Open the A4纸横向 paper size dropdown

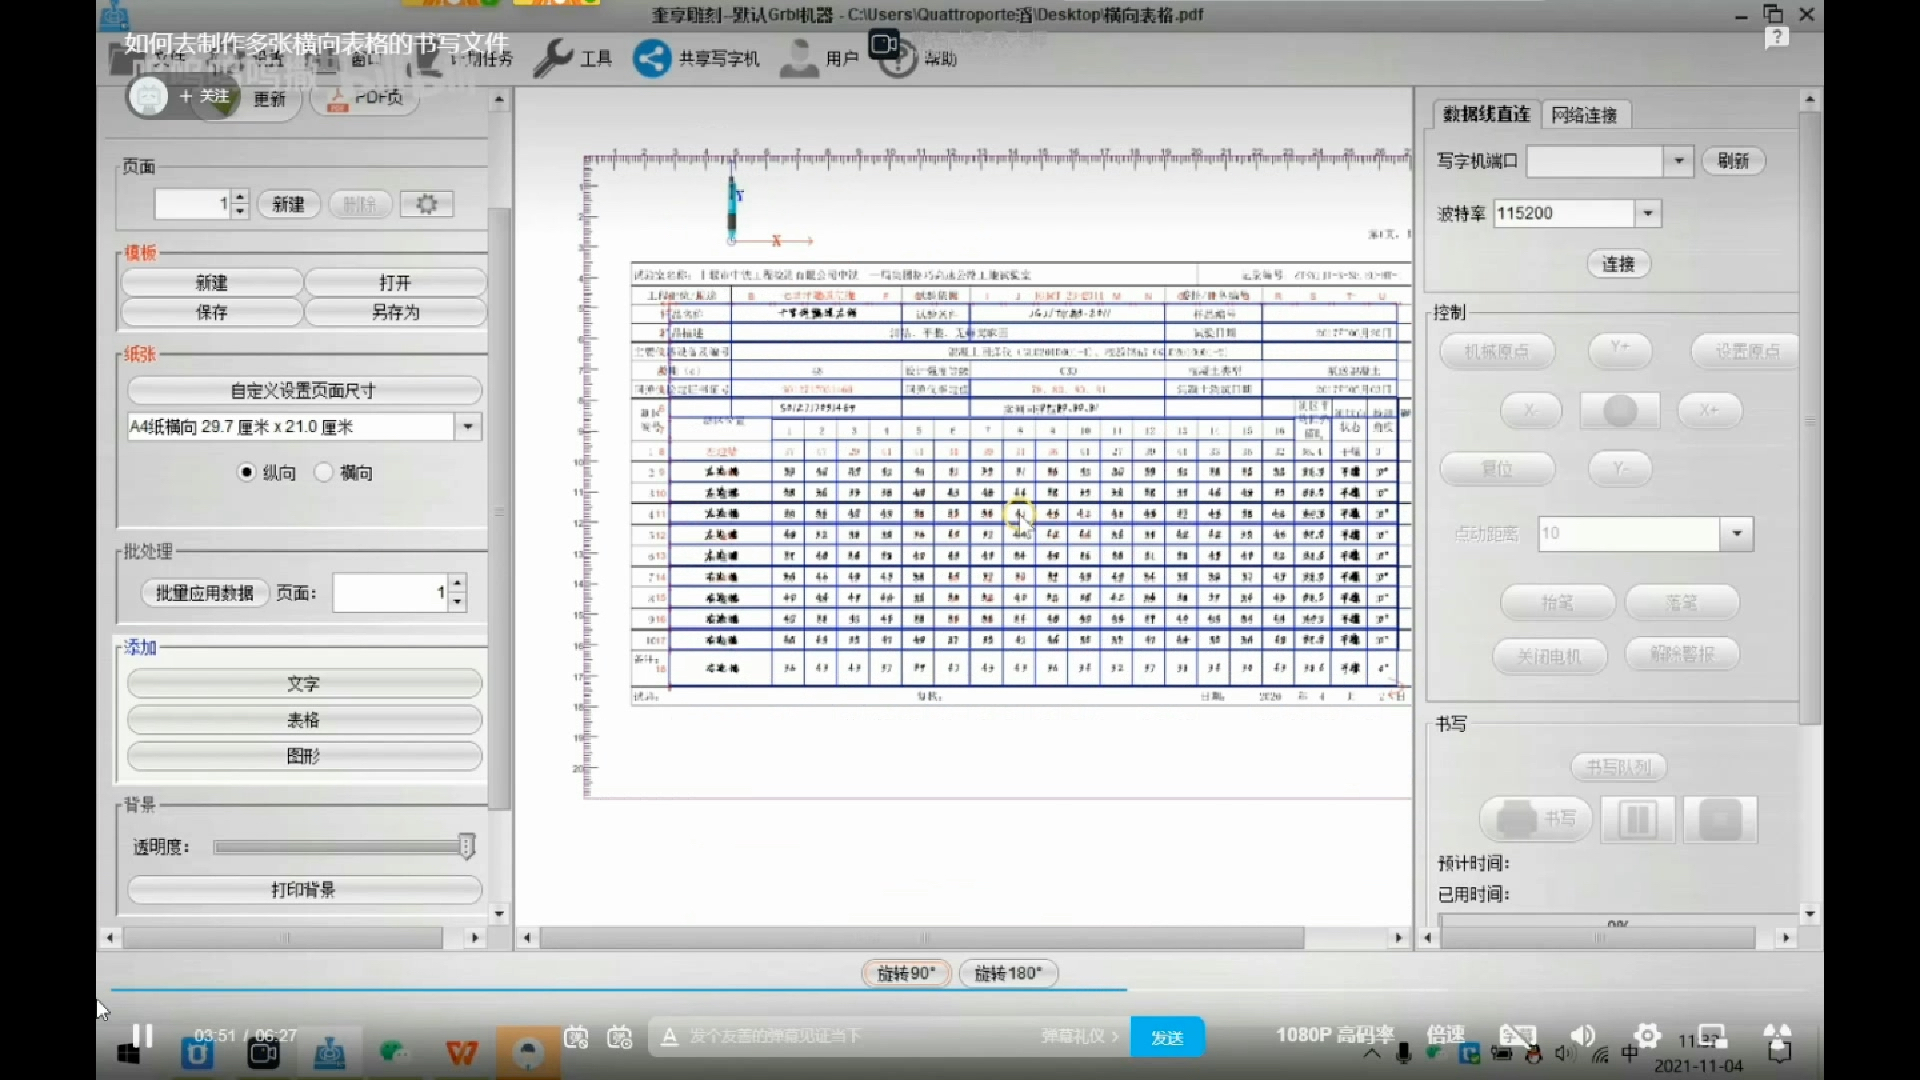(x=467, y=427)
